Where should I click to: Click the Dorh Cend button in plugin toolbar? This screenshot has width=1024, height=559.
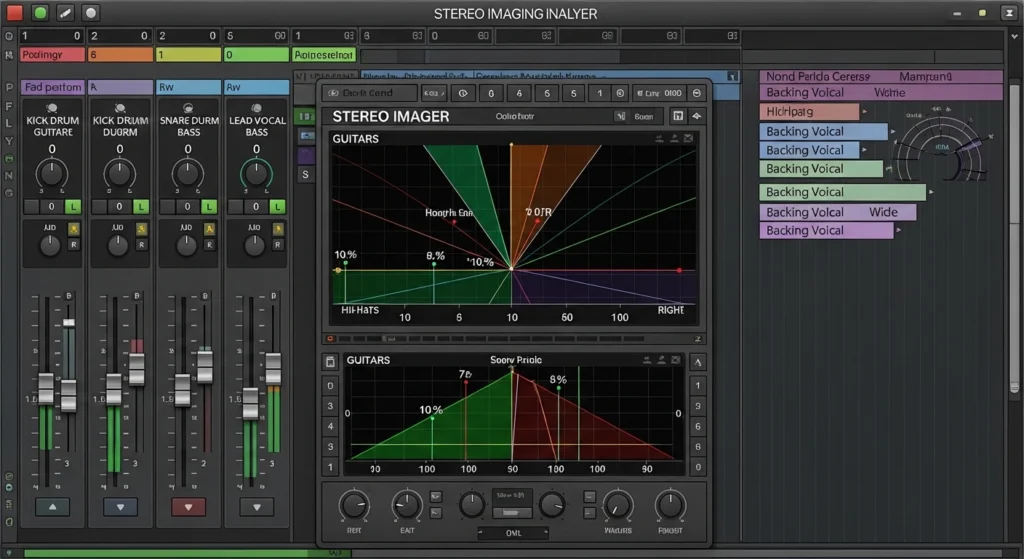click(369, 93)
